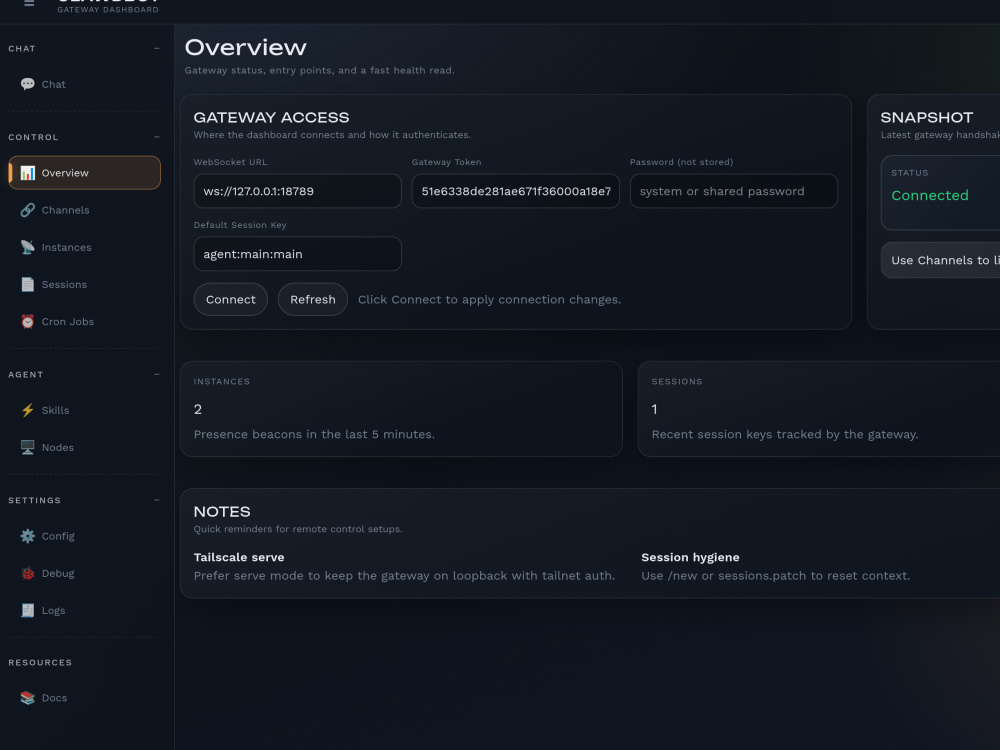Collapse the Settings sidebar section
The height and width of the screenshot is (750, 1000).
(157, 500)
